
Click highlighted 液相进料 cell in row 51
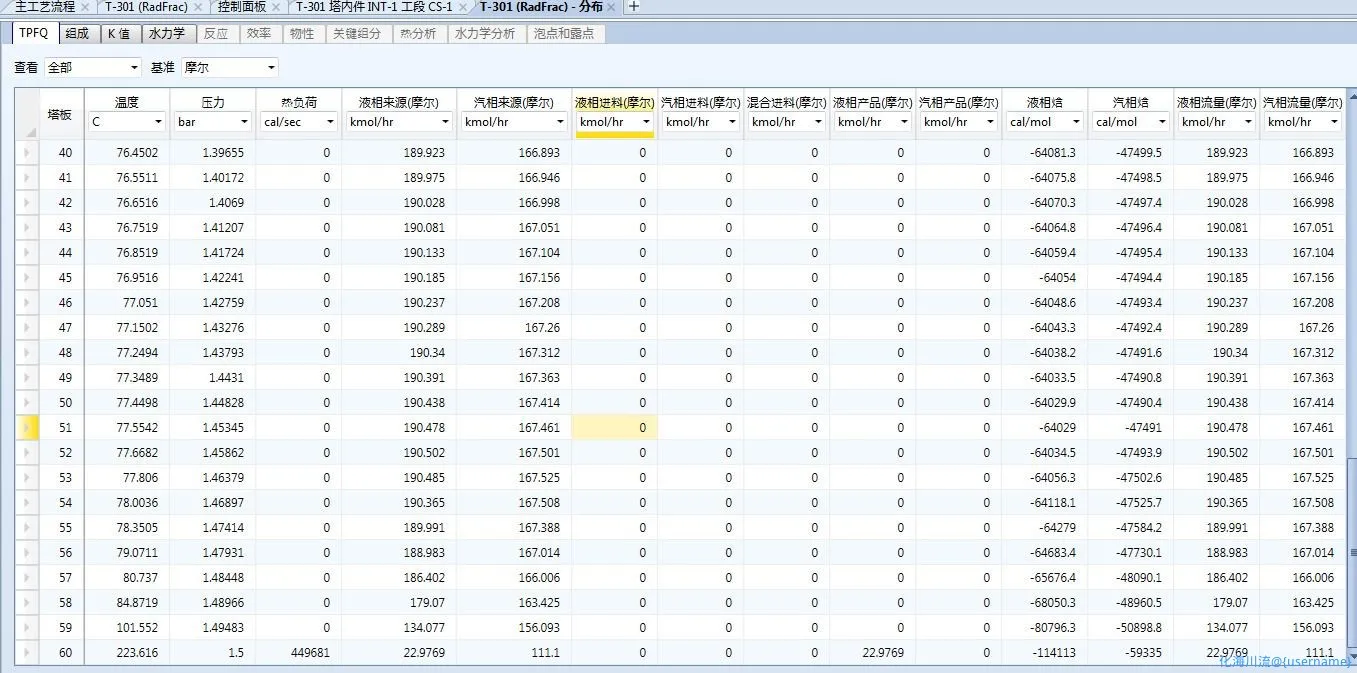(x=614, y=427)
